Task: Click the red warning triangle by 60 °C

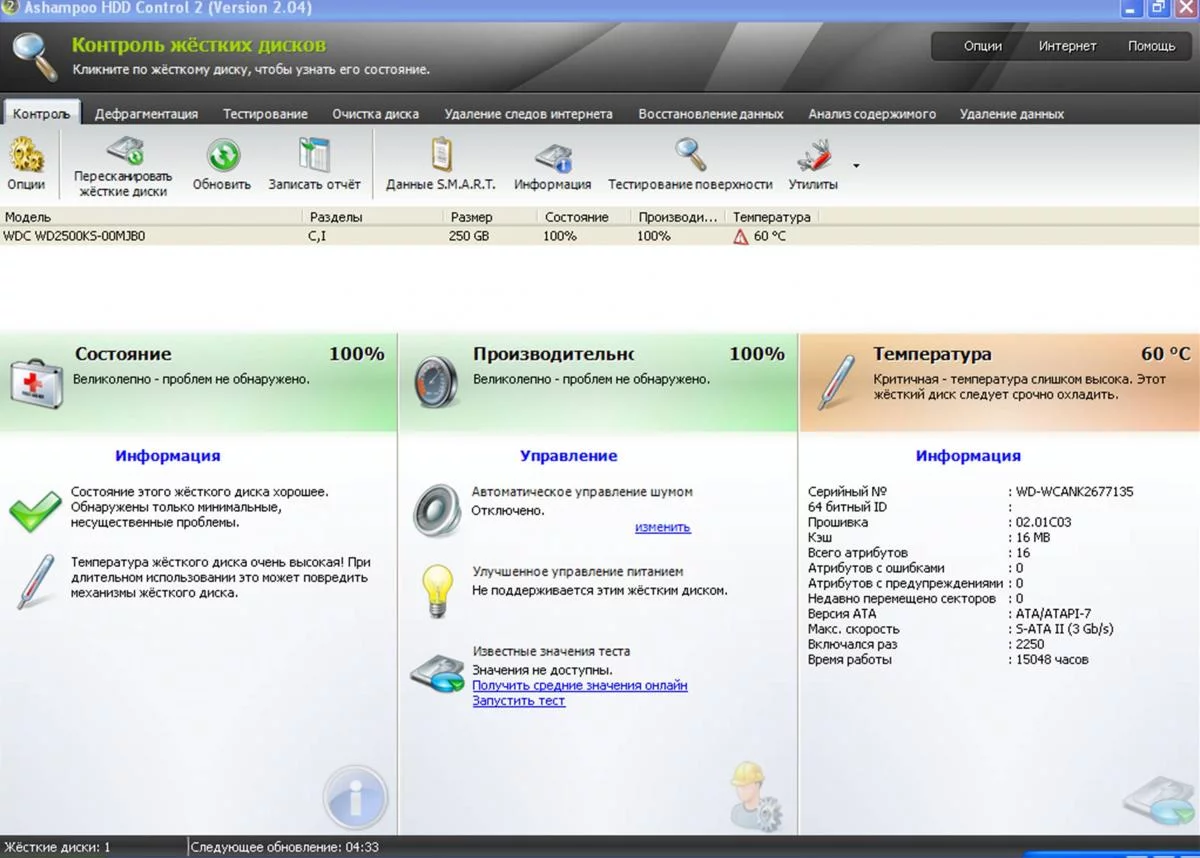Action: click(741, 236)
